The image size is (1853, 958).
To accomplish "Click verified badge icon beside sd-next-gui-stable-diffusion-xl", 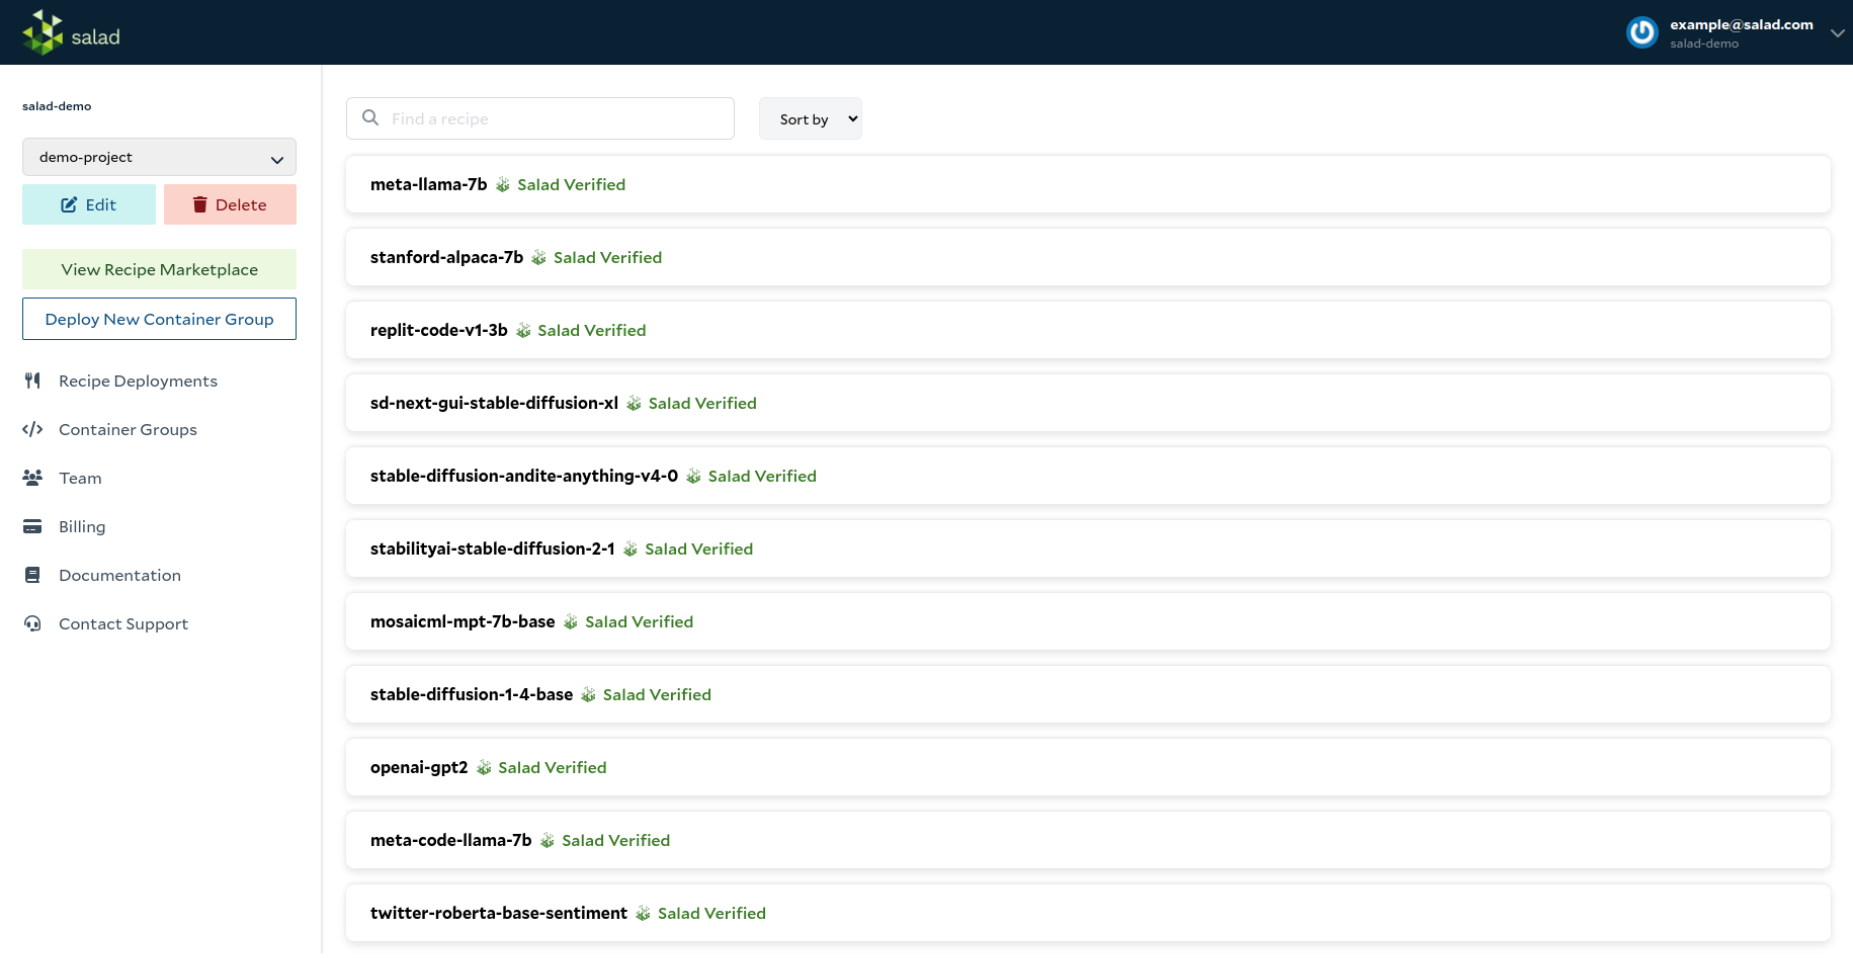I will 634,403.
